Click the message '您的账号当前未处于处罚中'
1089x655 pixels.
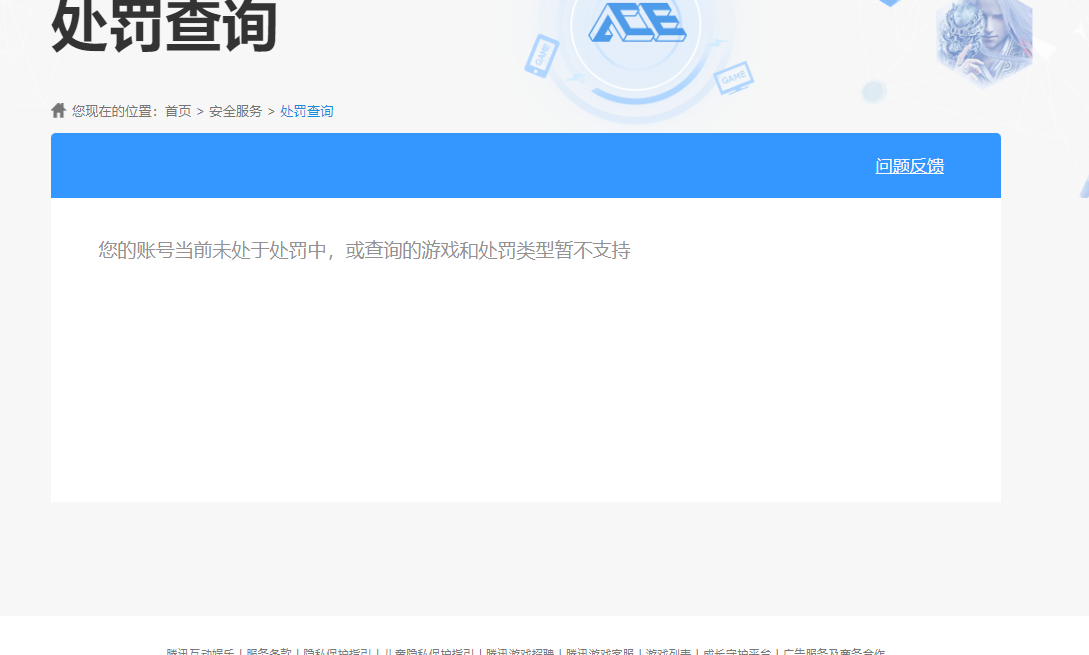point(212,250)
